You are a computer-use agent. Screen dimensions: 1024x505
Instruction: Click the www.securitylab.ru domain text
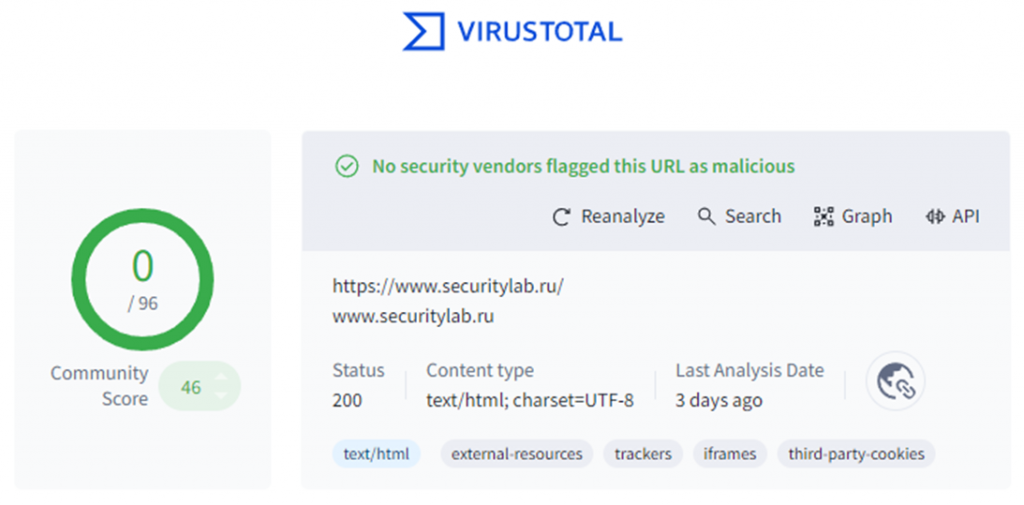click(413, 316)
